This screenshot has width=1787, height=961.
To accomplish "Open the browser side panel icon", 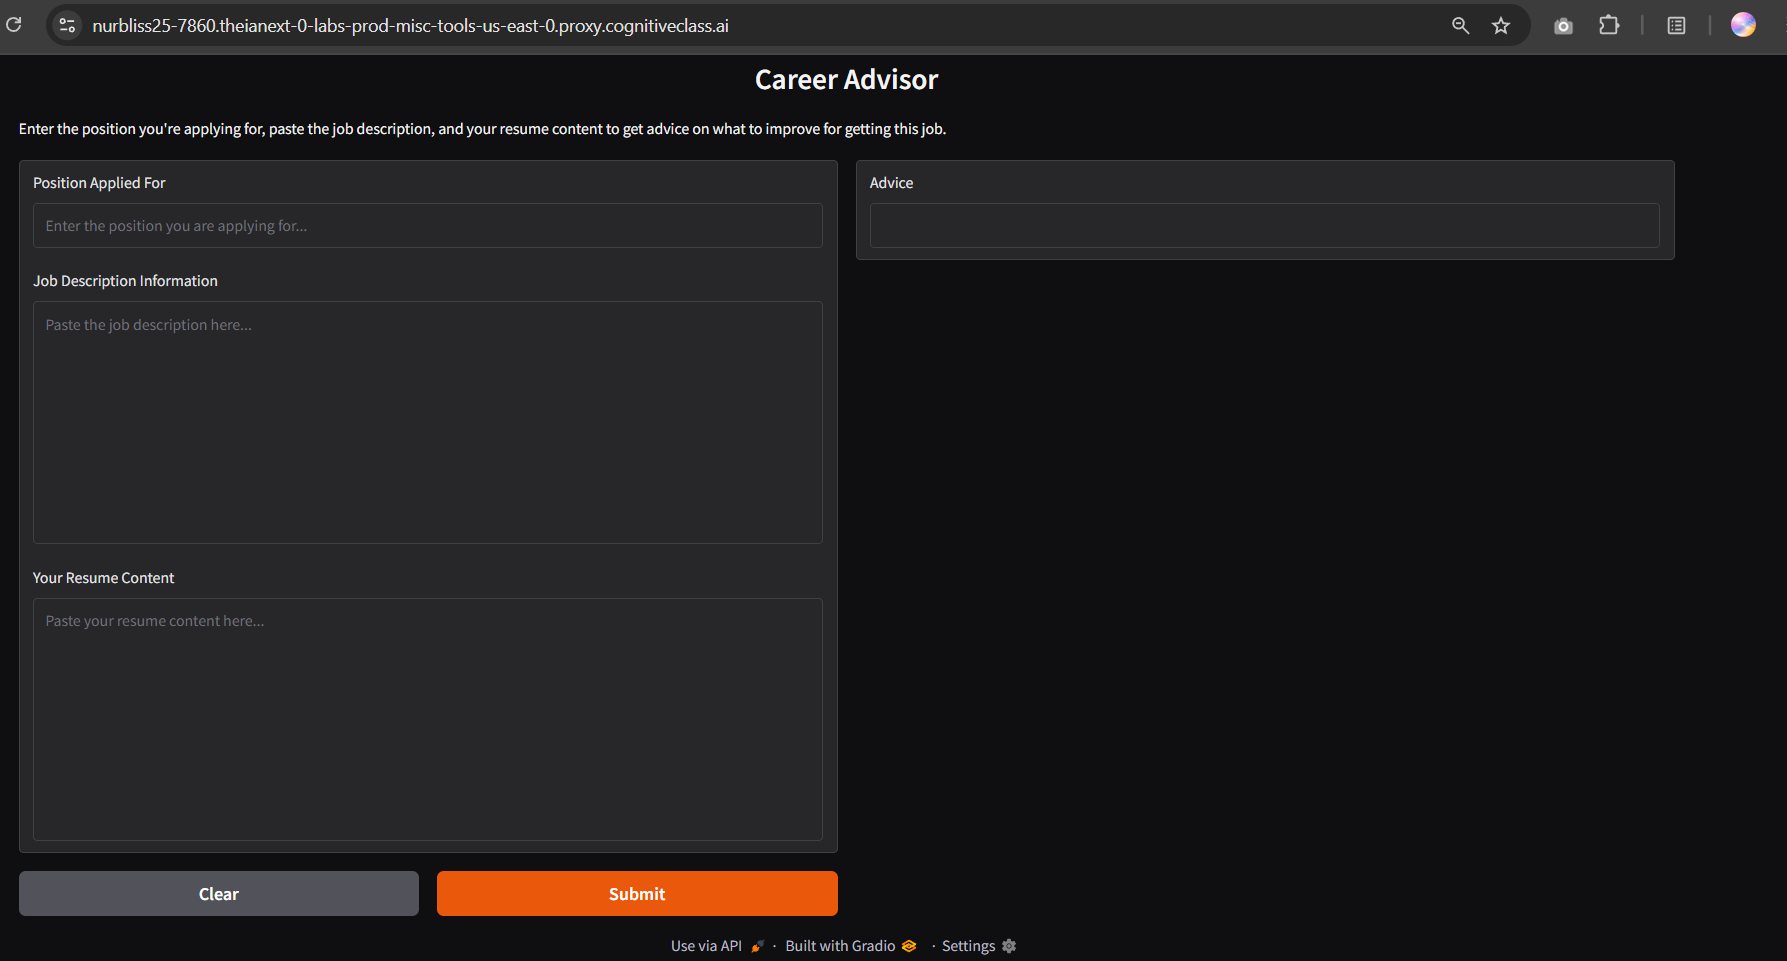I will [1677, 26].
